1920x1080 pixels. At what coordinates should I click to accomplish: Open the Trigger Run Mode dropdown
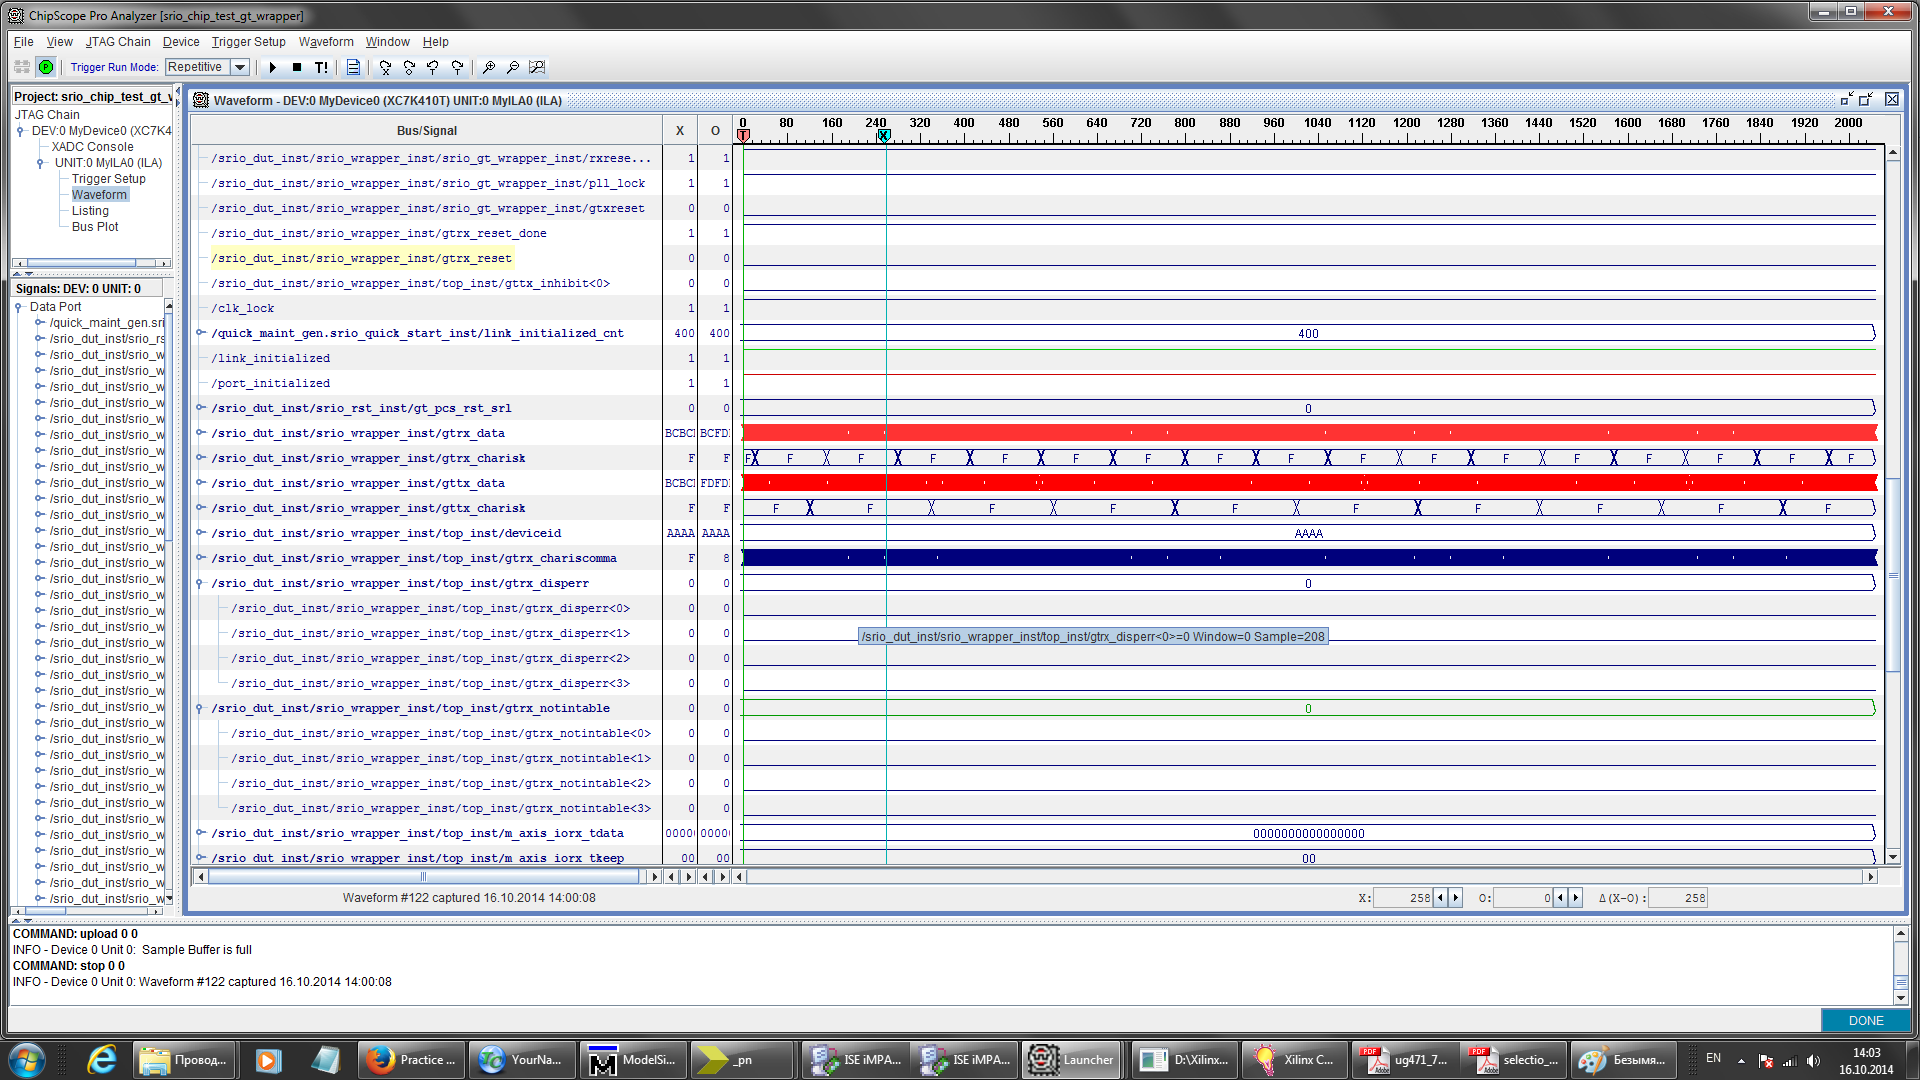pos(240,67)
